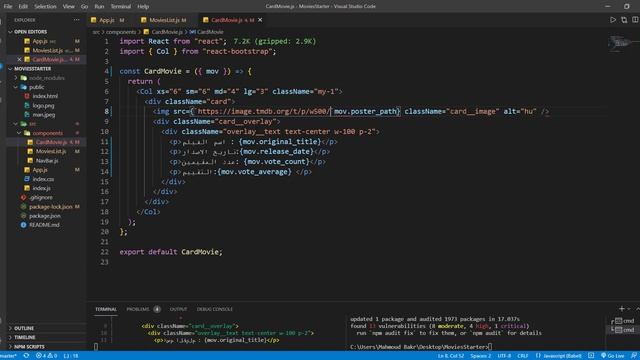
Task: Change Spaces: 2 indentation setting
Action: click(480, 356)
